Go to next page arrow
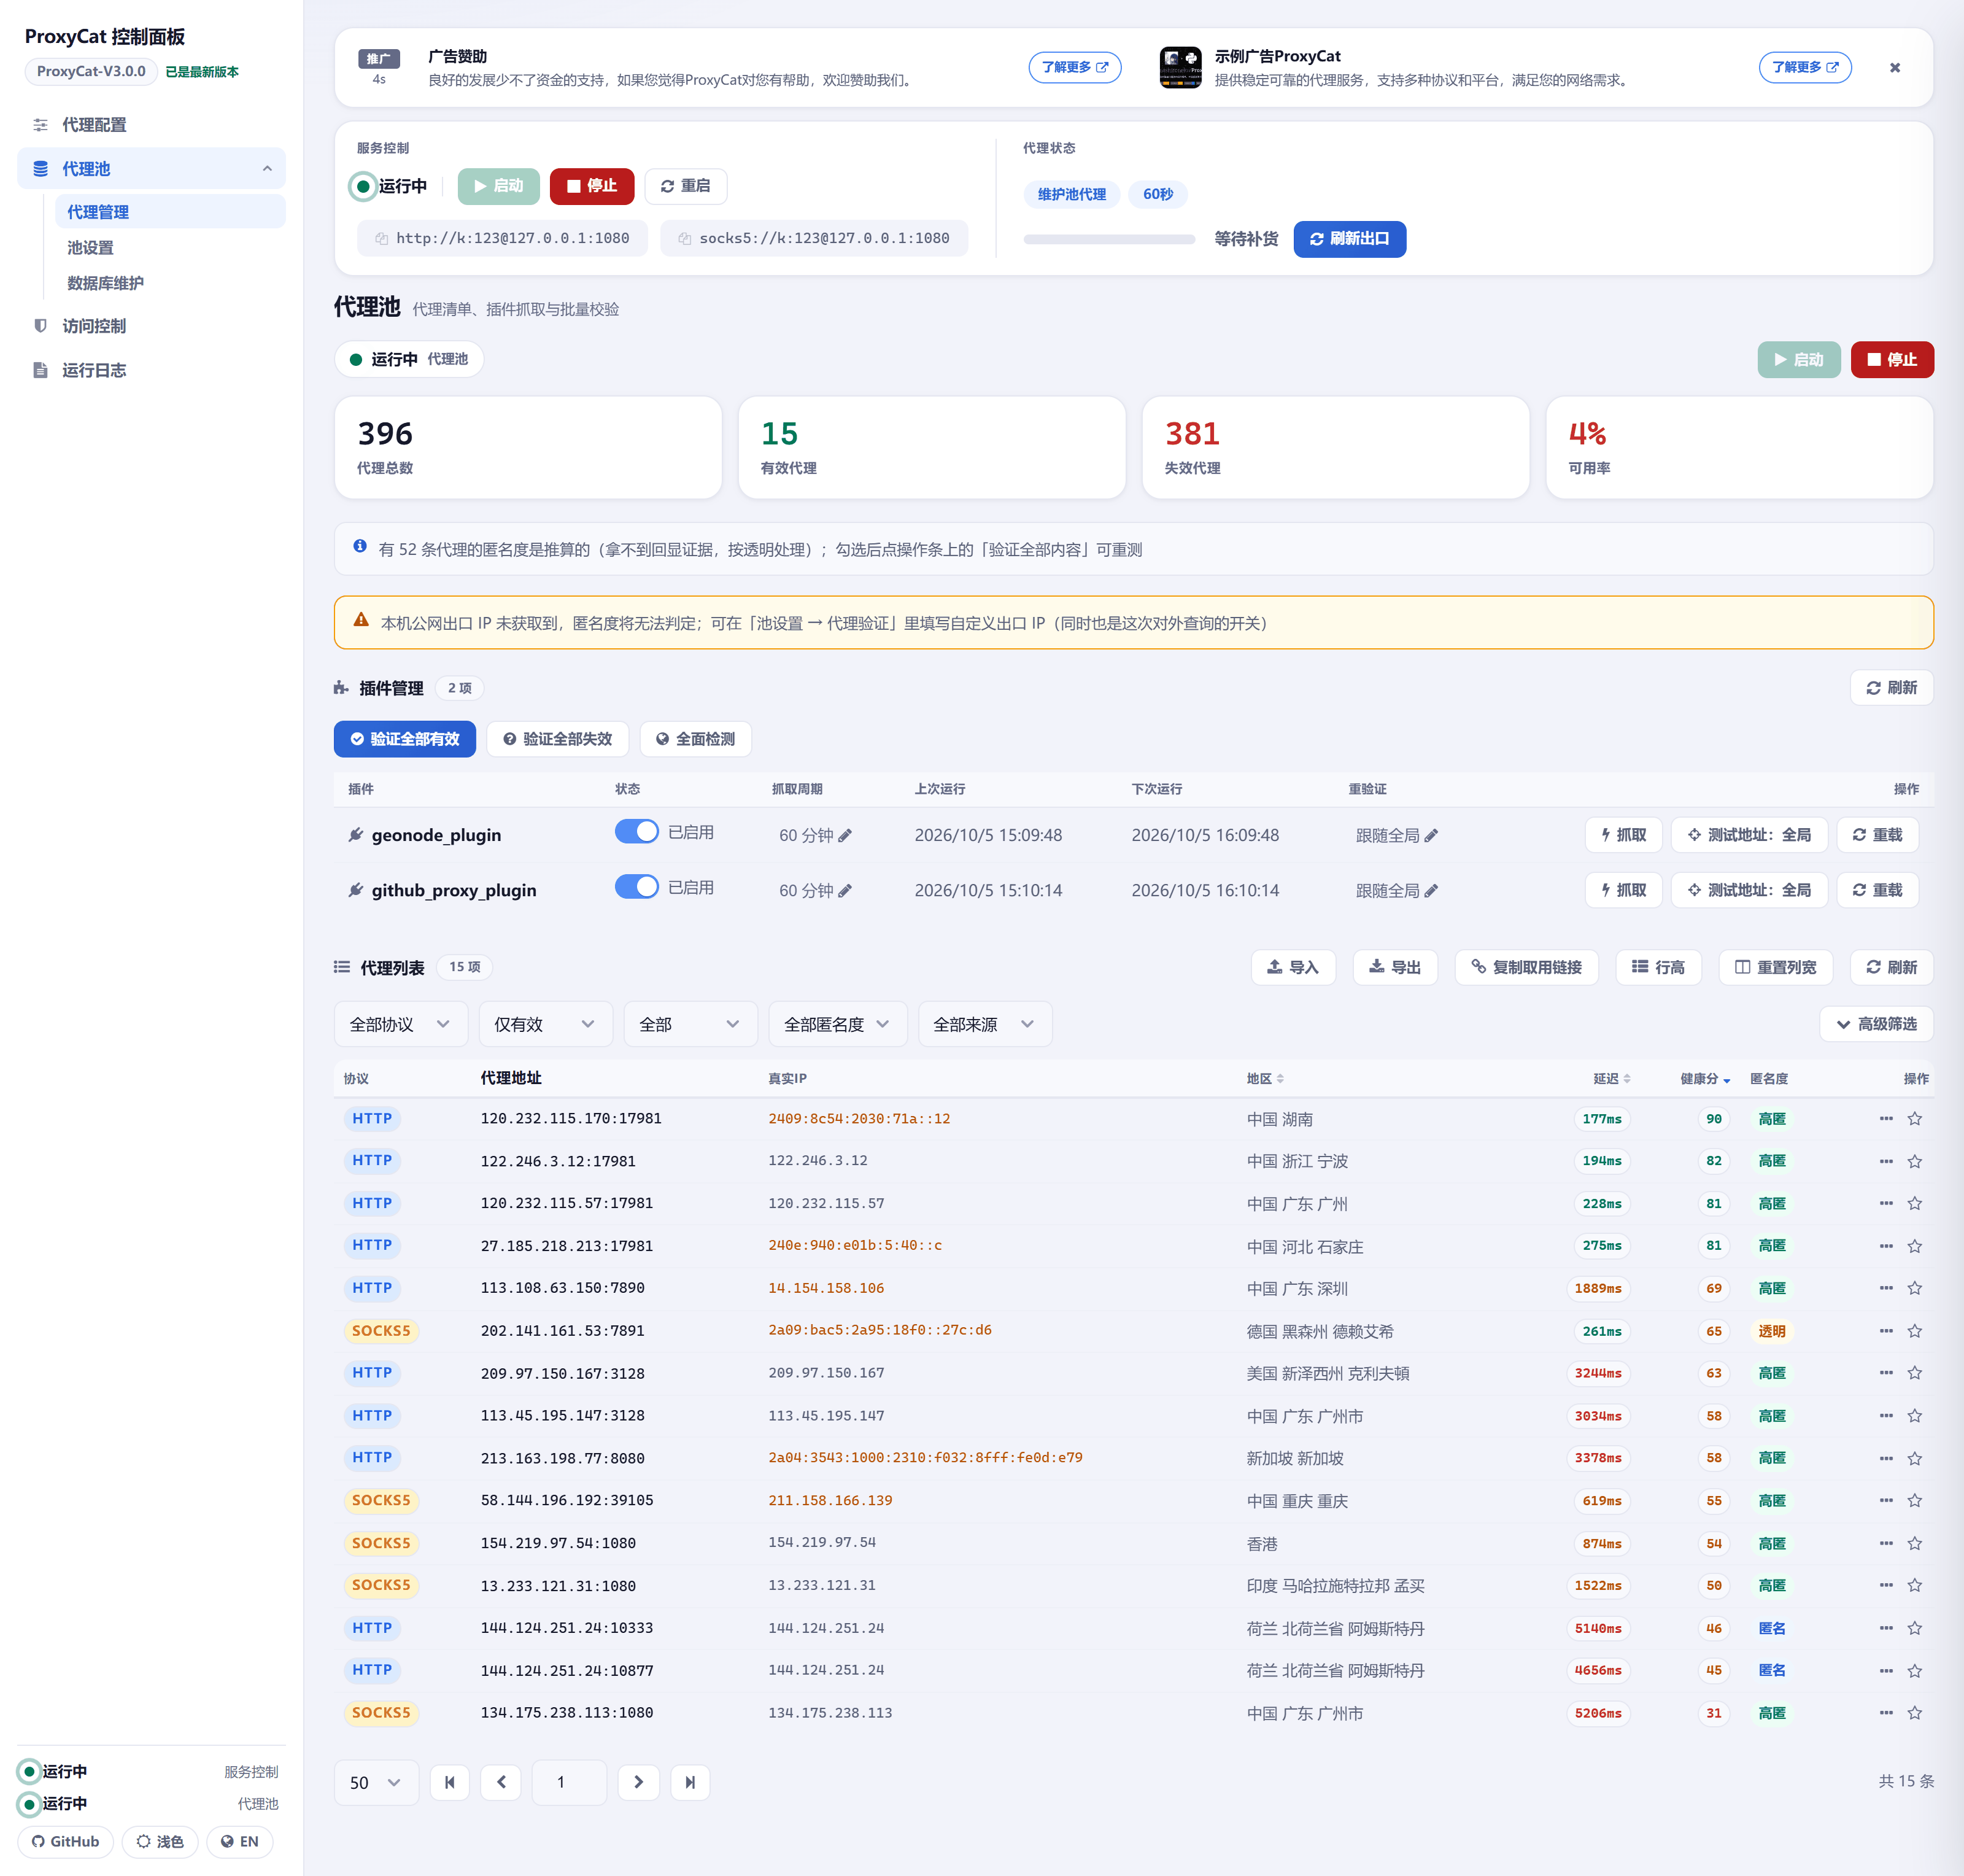Screen dimensions: 1964x1876 pos(639,1782)
